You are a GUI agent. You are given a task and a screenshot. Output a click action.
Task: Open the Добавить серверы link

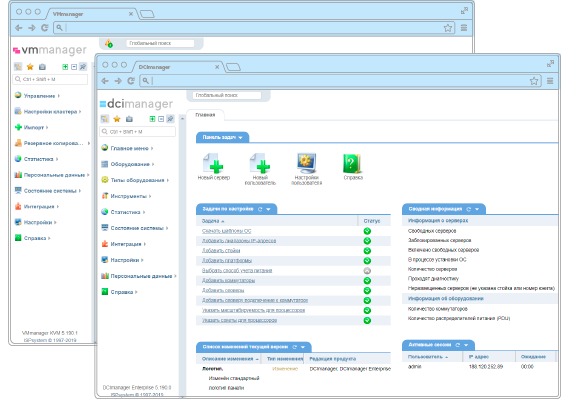click(x=223, y=291)
